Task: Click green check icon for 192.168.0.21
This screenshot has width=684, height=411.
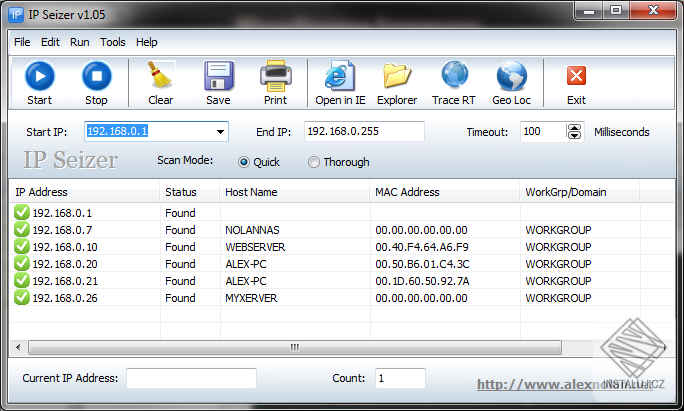Action: pos(21,281)
